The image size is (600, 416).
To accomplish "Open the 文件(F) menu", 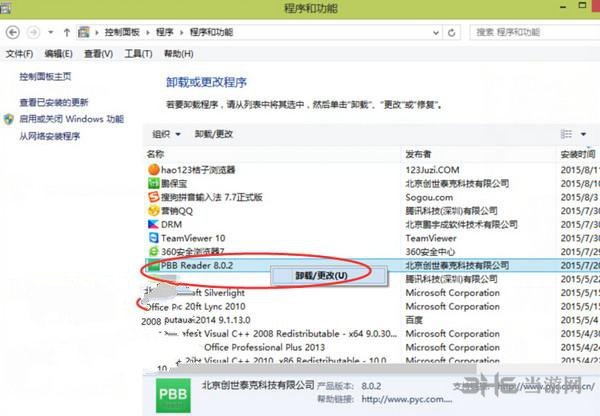I will (19, 54).
